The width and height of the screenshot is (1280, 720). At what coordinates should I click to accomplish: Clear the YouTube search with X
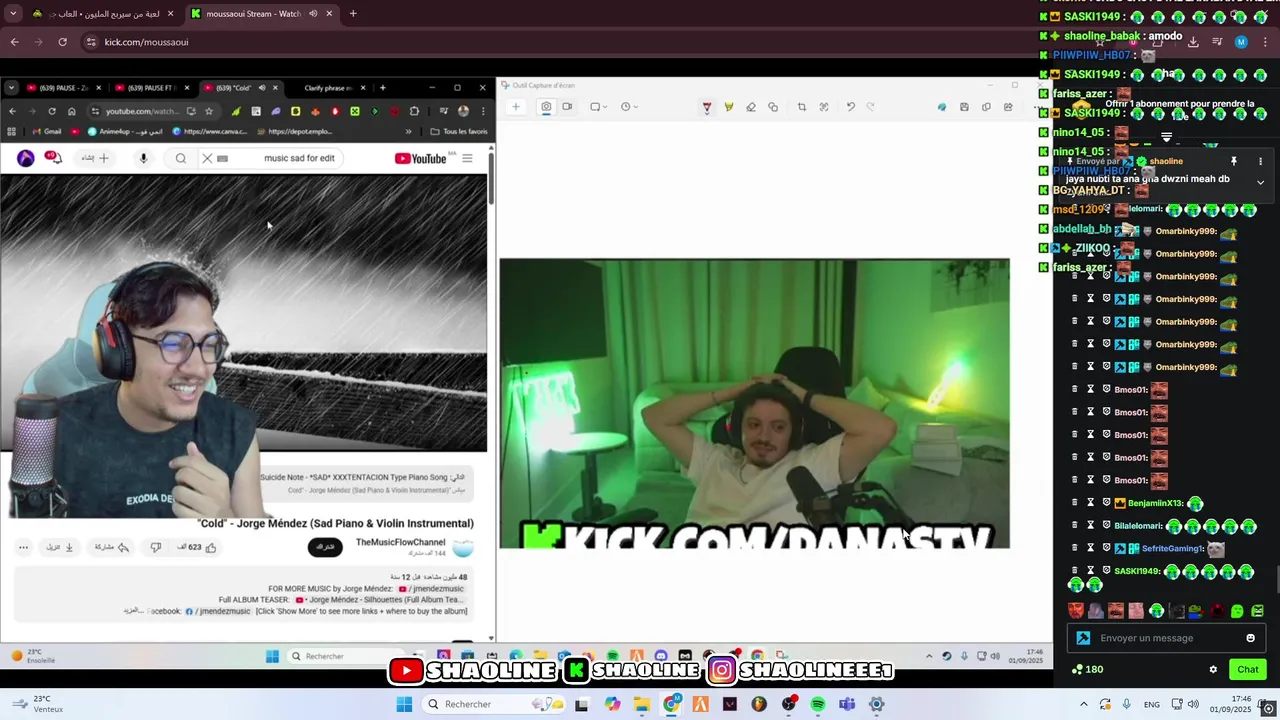tap(207, 158)
